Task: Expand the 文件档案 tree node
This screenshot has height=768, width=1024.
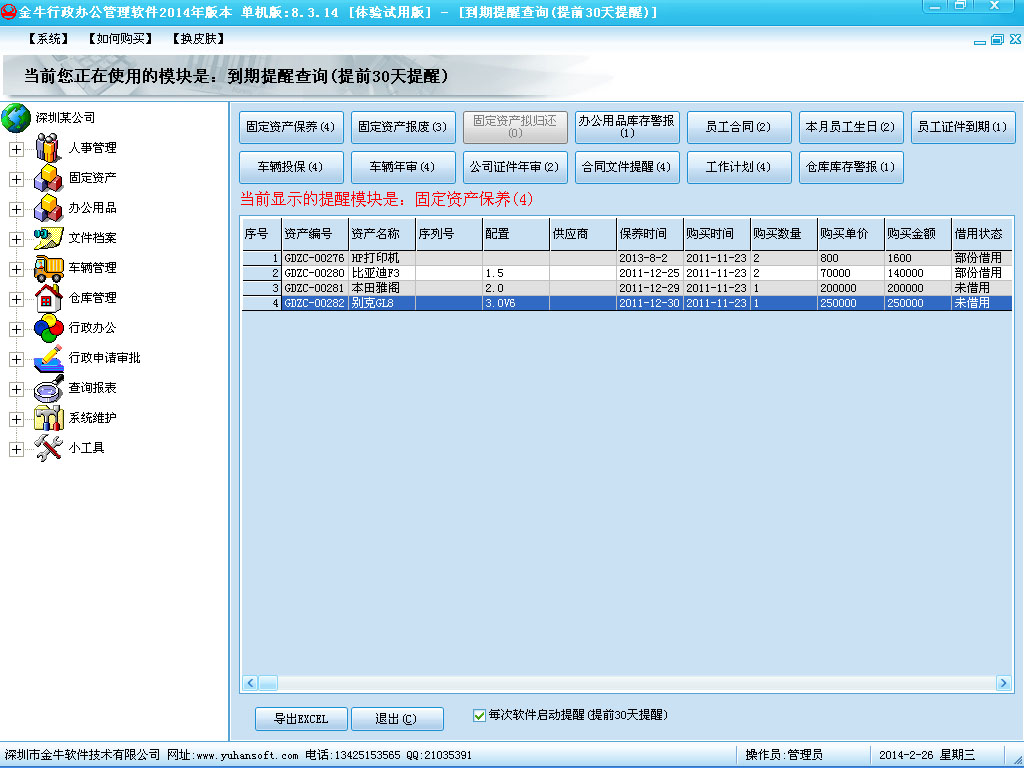Action: [16, 239]
